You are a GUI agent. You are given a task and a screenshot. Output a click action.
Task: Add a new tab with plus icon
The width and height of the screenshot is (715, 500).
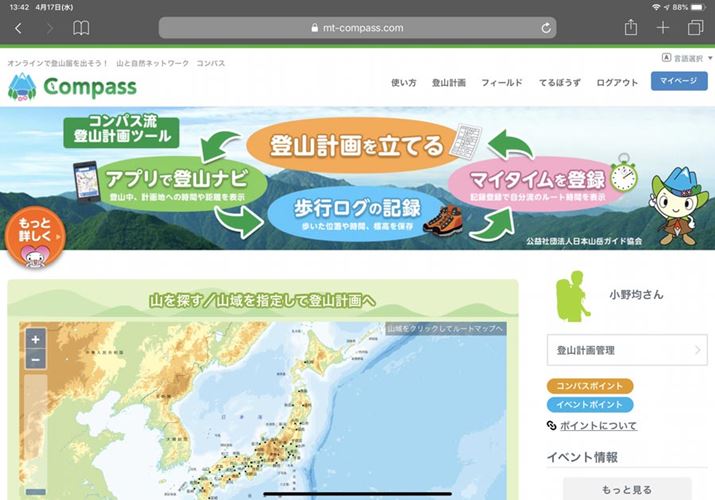tap(663, 28)
